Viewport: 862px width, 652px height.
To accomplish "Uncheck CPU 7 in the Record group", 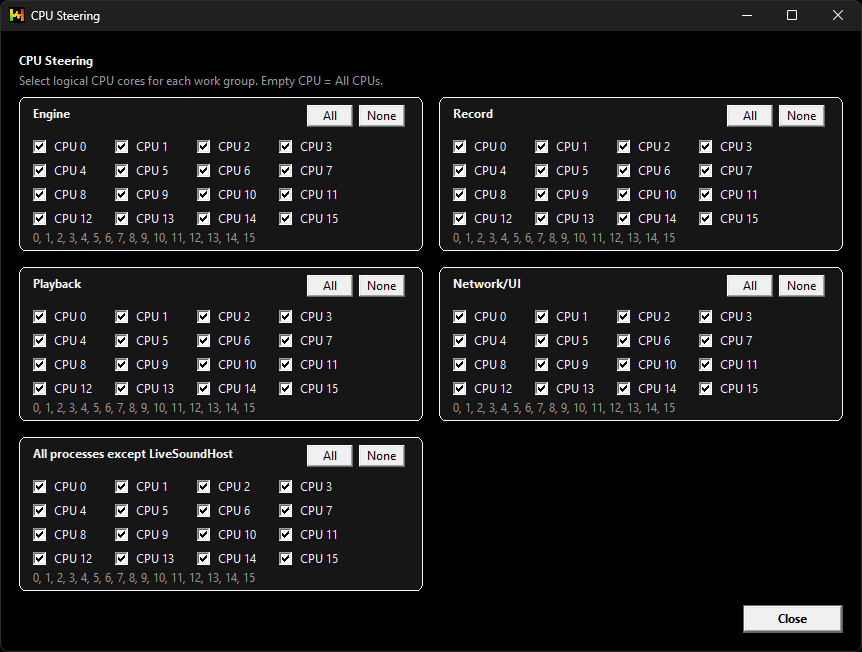I will pyautogui.click(x=705, y=171).
